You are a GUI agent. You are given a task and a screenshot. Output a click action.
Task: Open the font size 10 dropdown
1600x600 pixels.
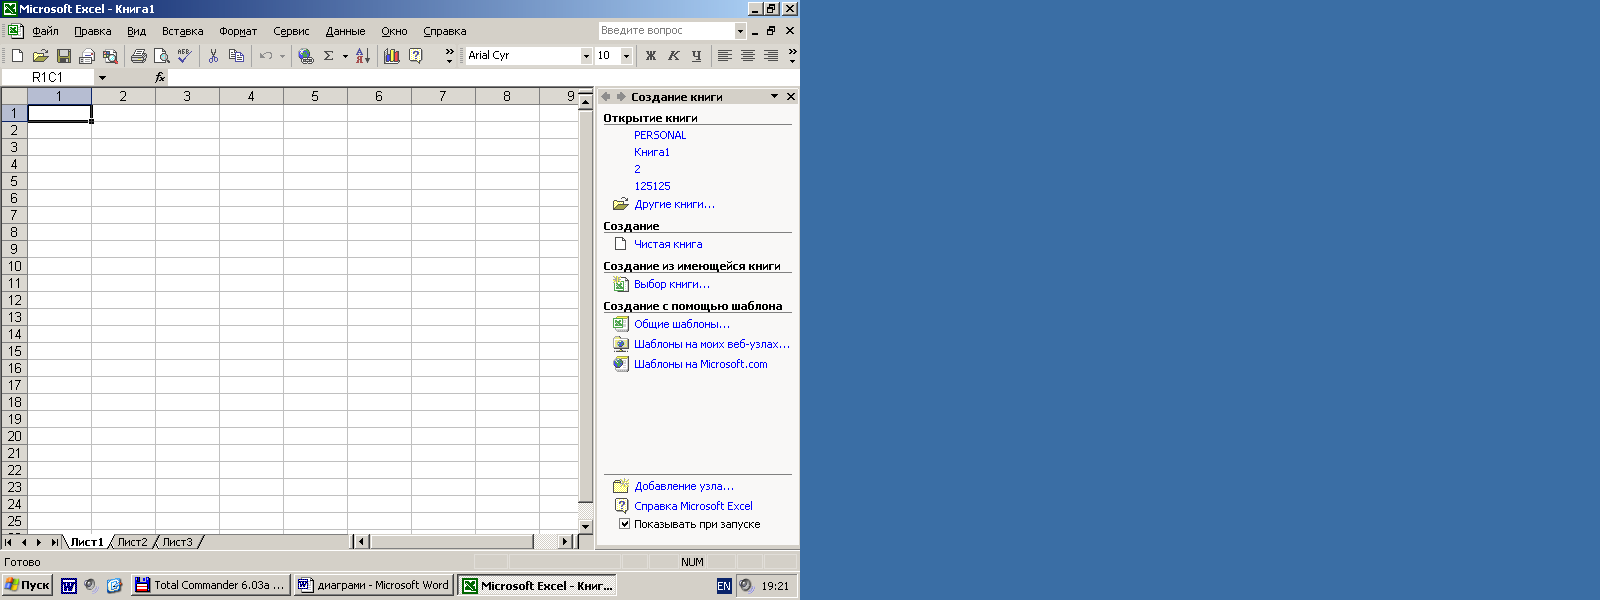pos(627,56)
